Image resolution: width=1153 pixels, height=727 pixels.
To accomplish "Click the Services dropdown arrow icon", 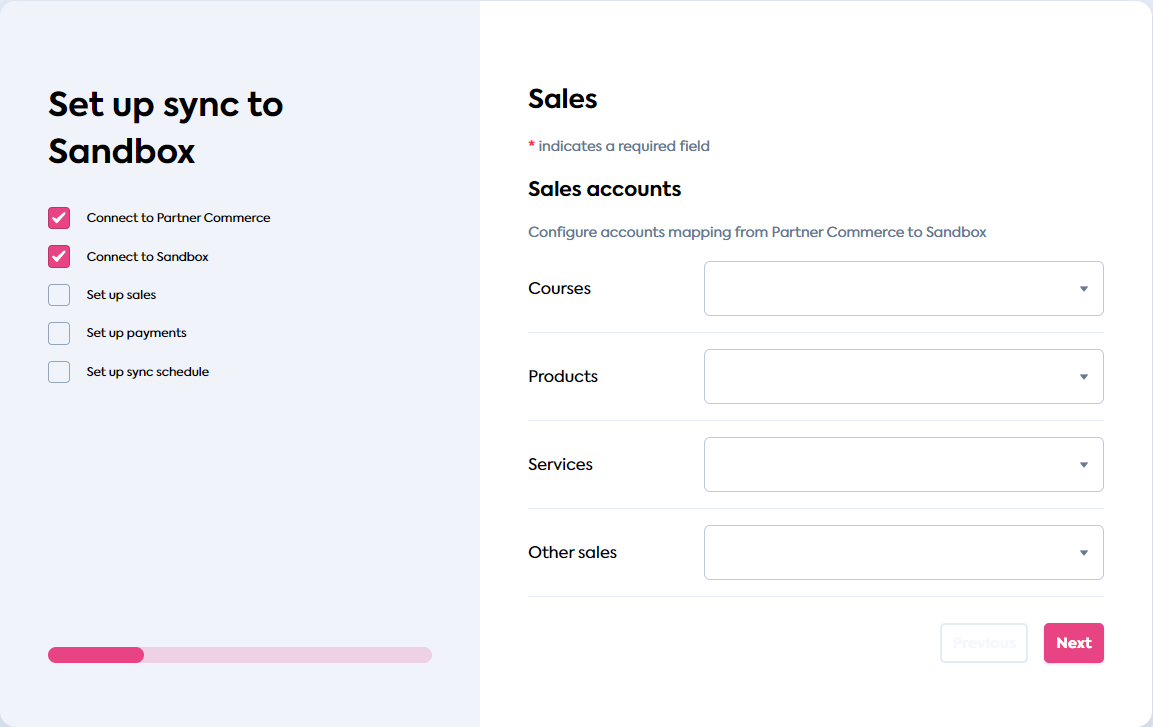I will click(1083, 464).
